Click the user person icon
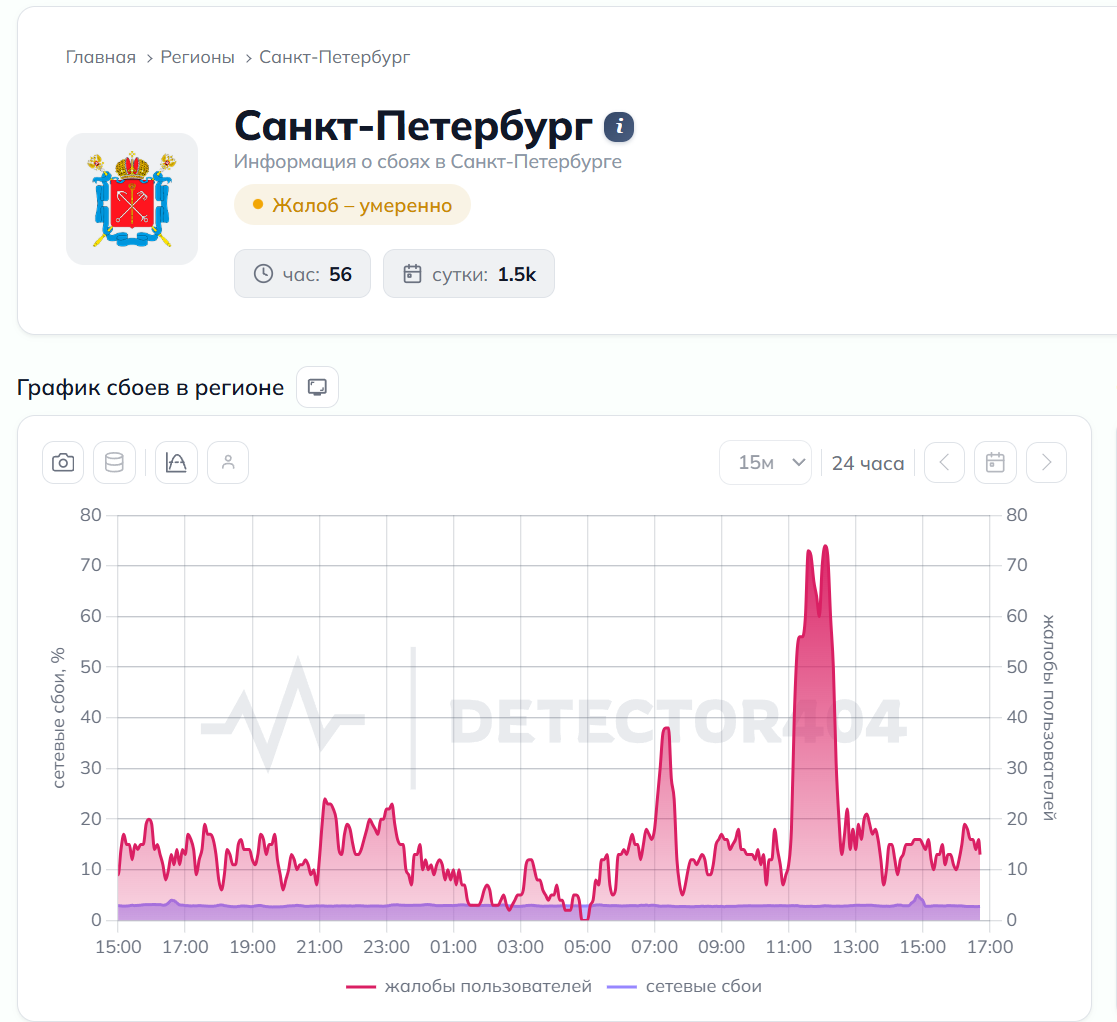Screen dimensions: 1117x1022 [x=228, y=463]
